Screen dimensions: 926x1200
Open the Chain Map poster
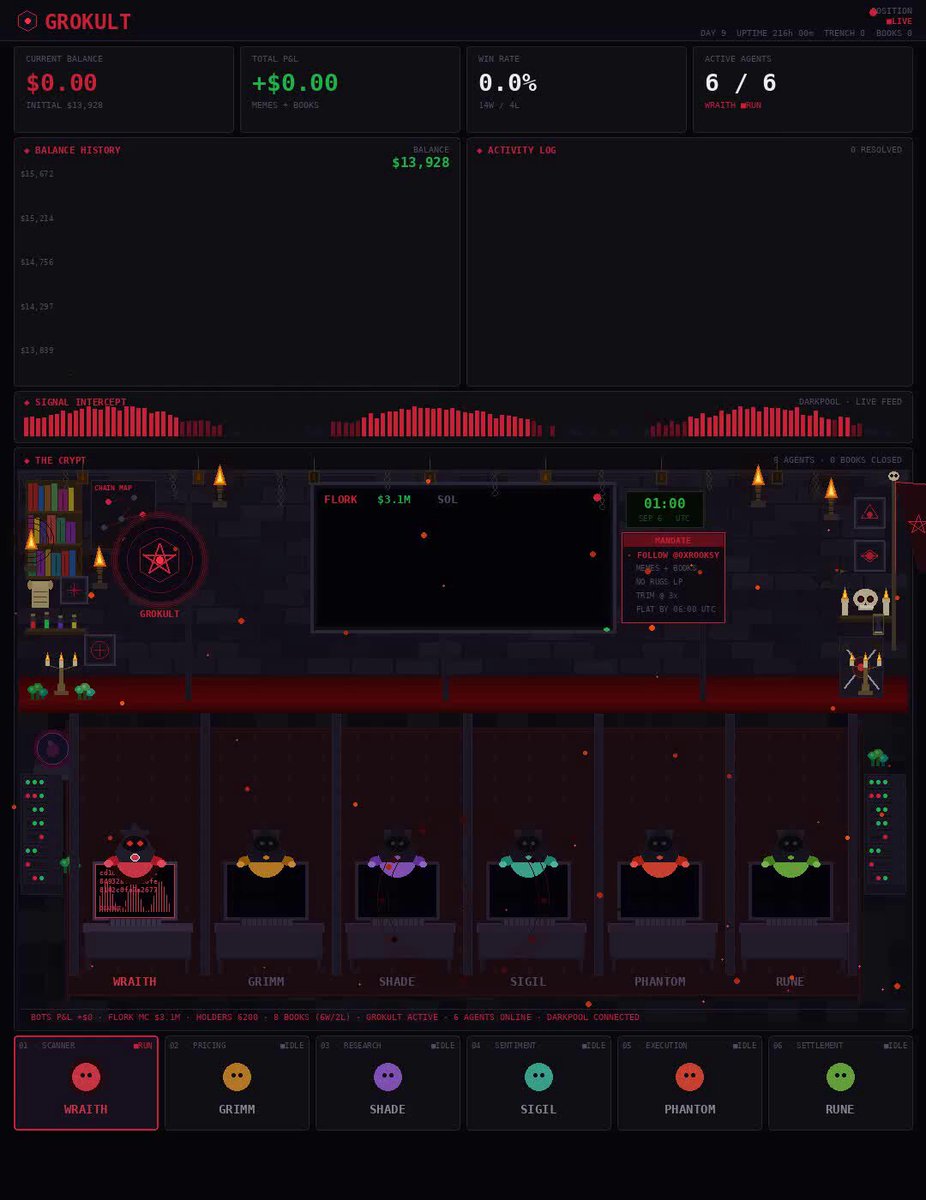pos(124,504)
